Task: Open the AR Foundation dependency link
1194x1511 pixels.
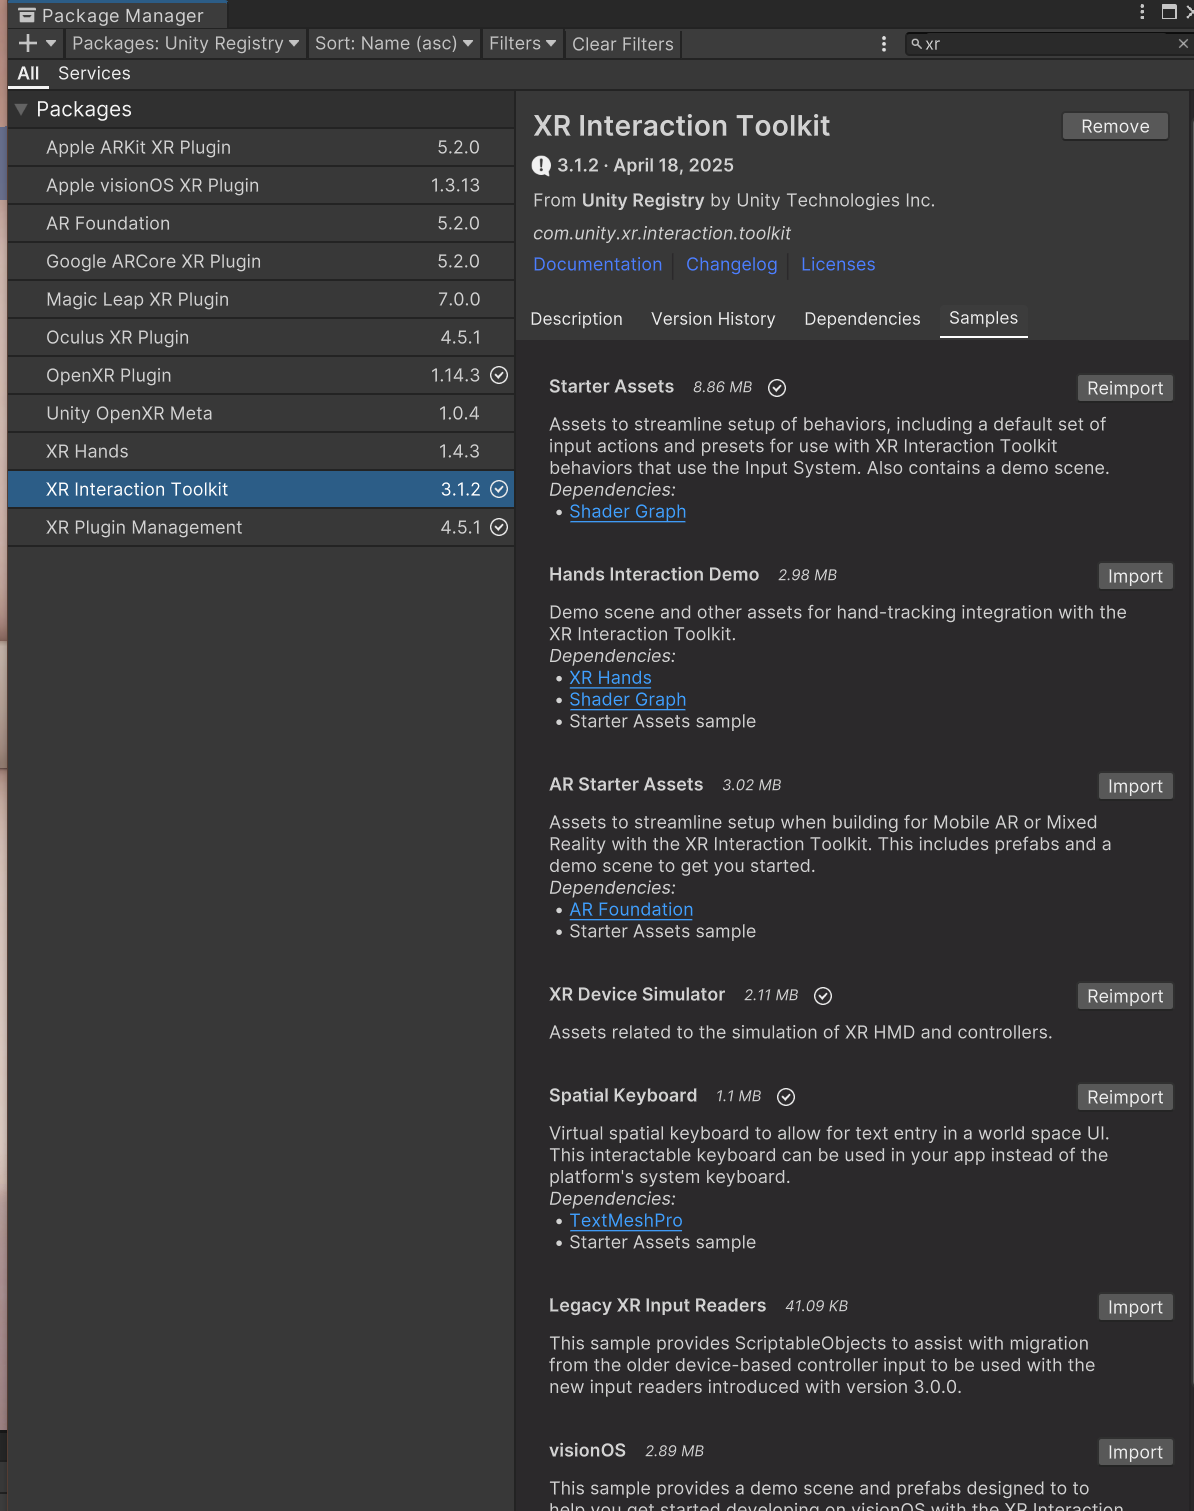Action: coord(631,909)
